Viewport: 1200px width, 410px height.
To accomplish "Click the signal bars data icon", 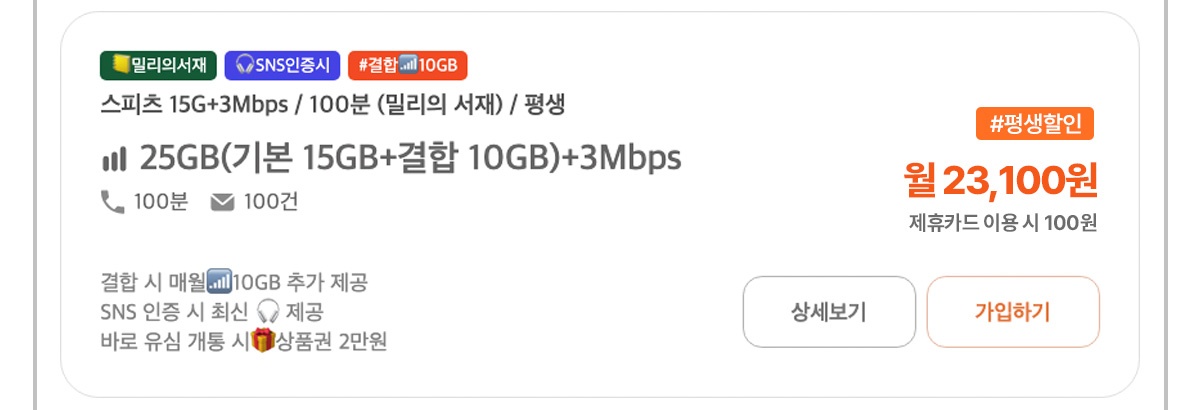I will [x=114, y=158].
